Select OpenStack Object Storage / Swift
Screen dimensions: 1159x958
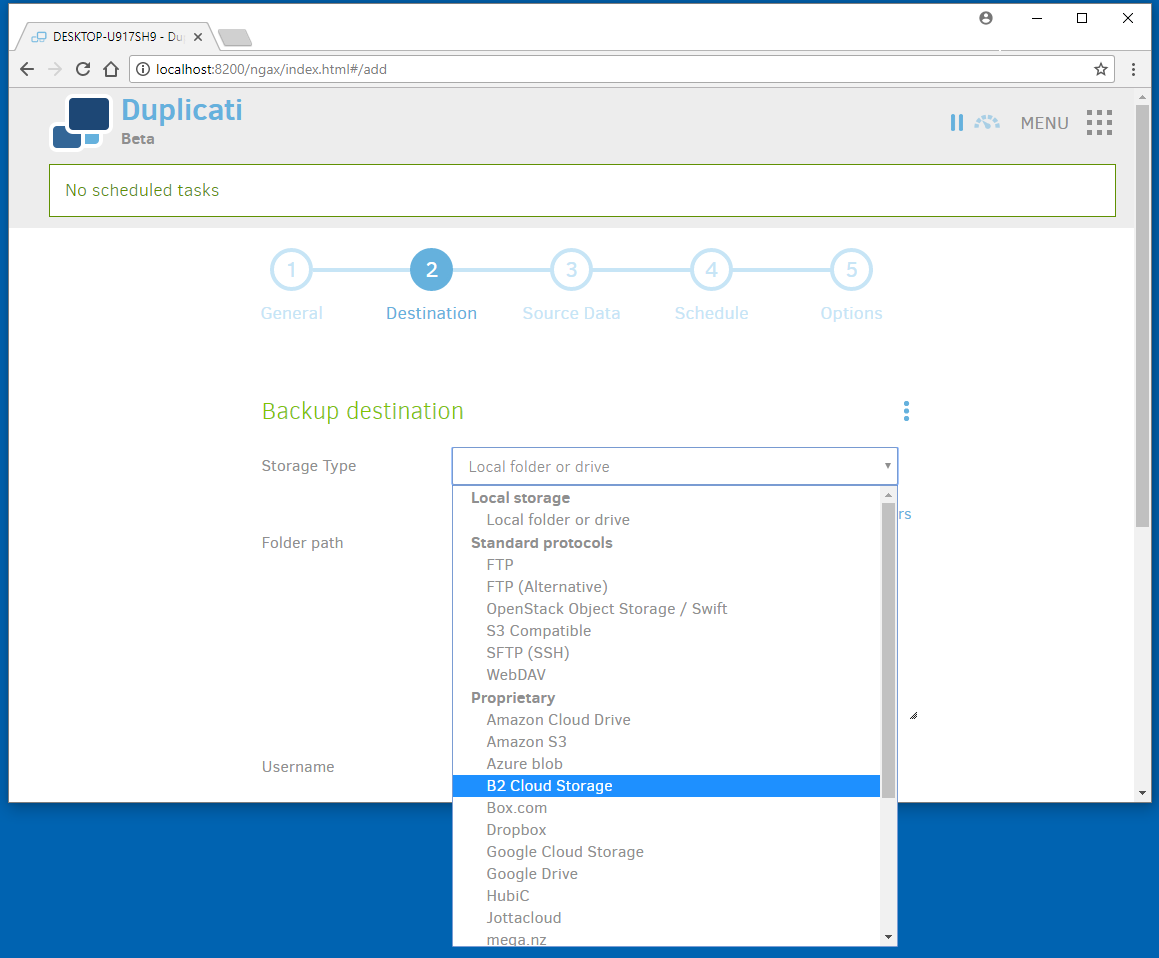pos(667,609)
